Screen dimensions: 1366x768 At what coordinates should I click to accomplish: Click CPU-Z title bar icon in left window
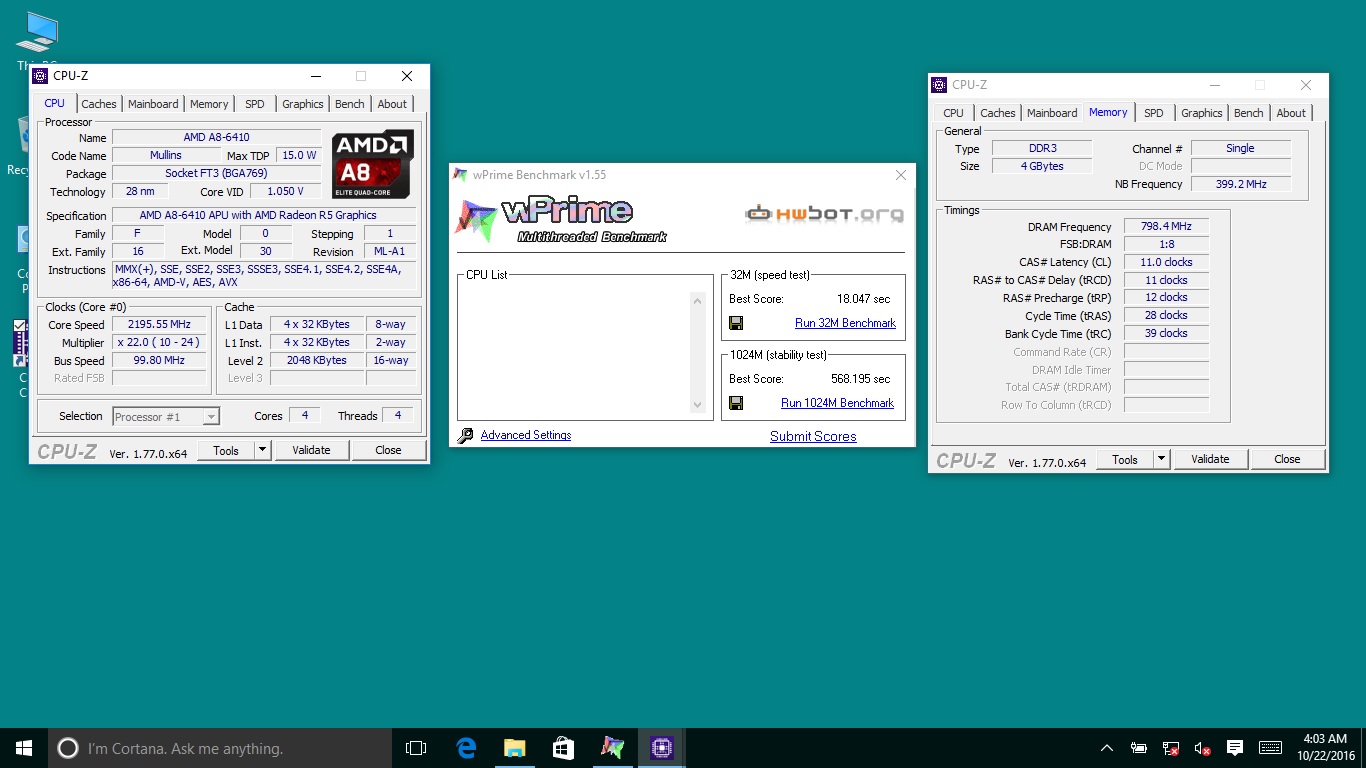click(40, 76)
